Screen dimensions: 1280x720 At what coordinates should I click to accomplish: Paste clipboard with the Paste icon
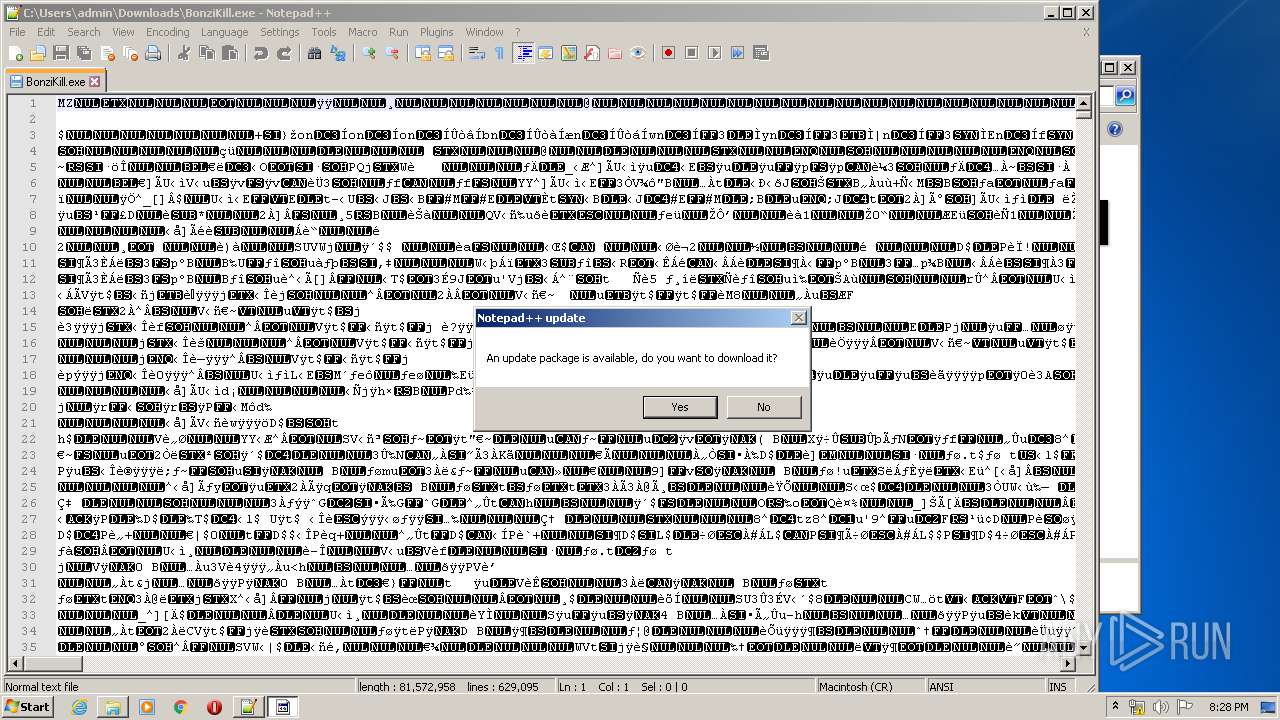tap(229, 53)
